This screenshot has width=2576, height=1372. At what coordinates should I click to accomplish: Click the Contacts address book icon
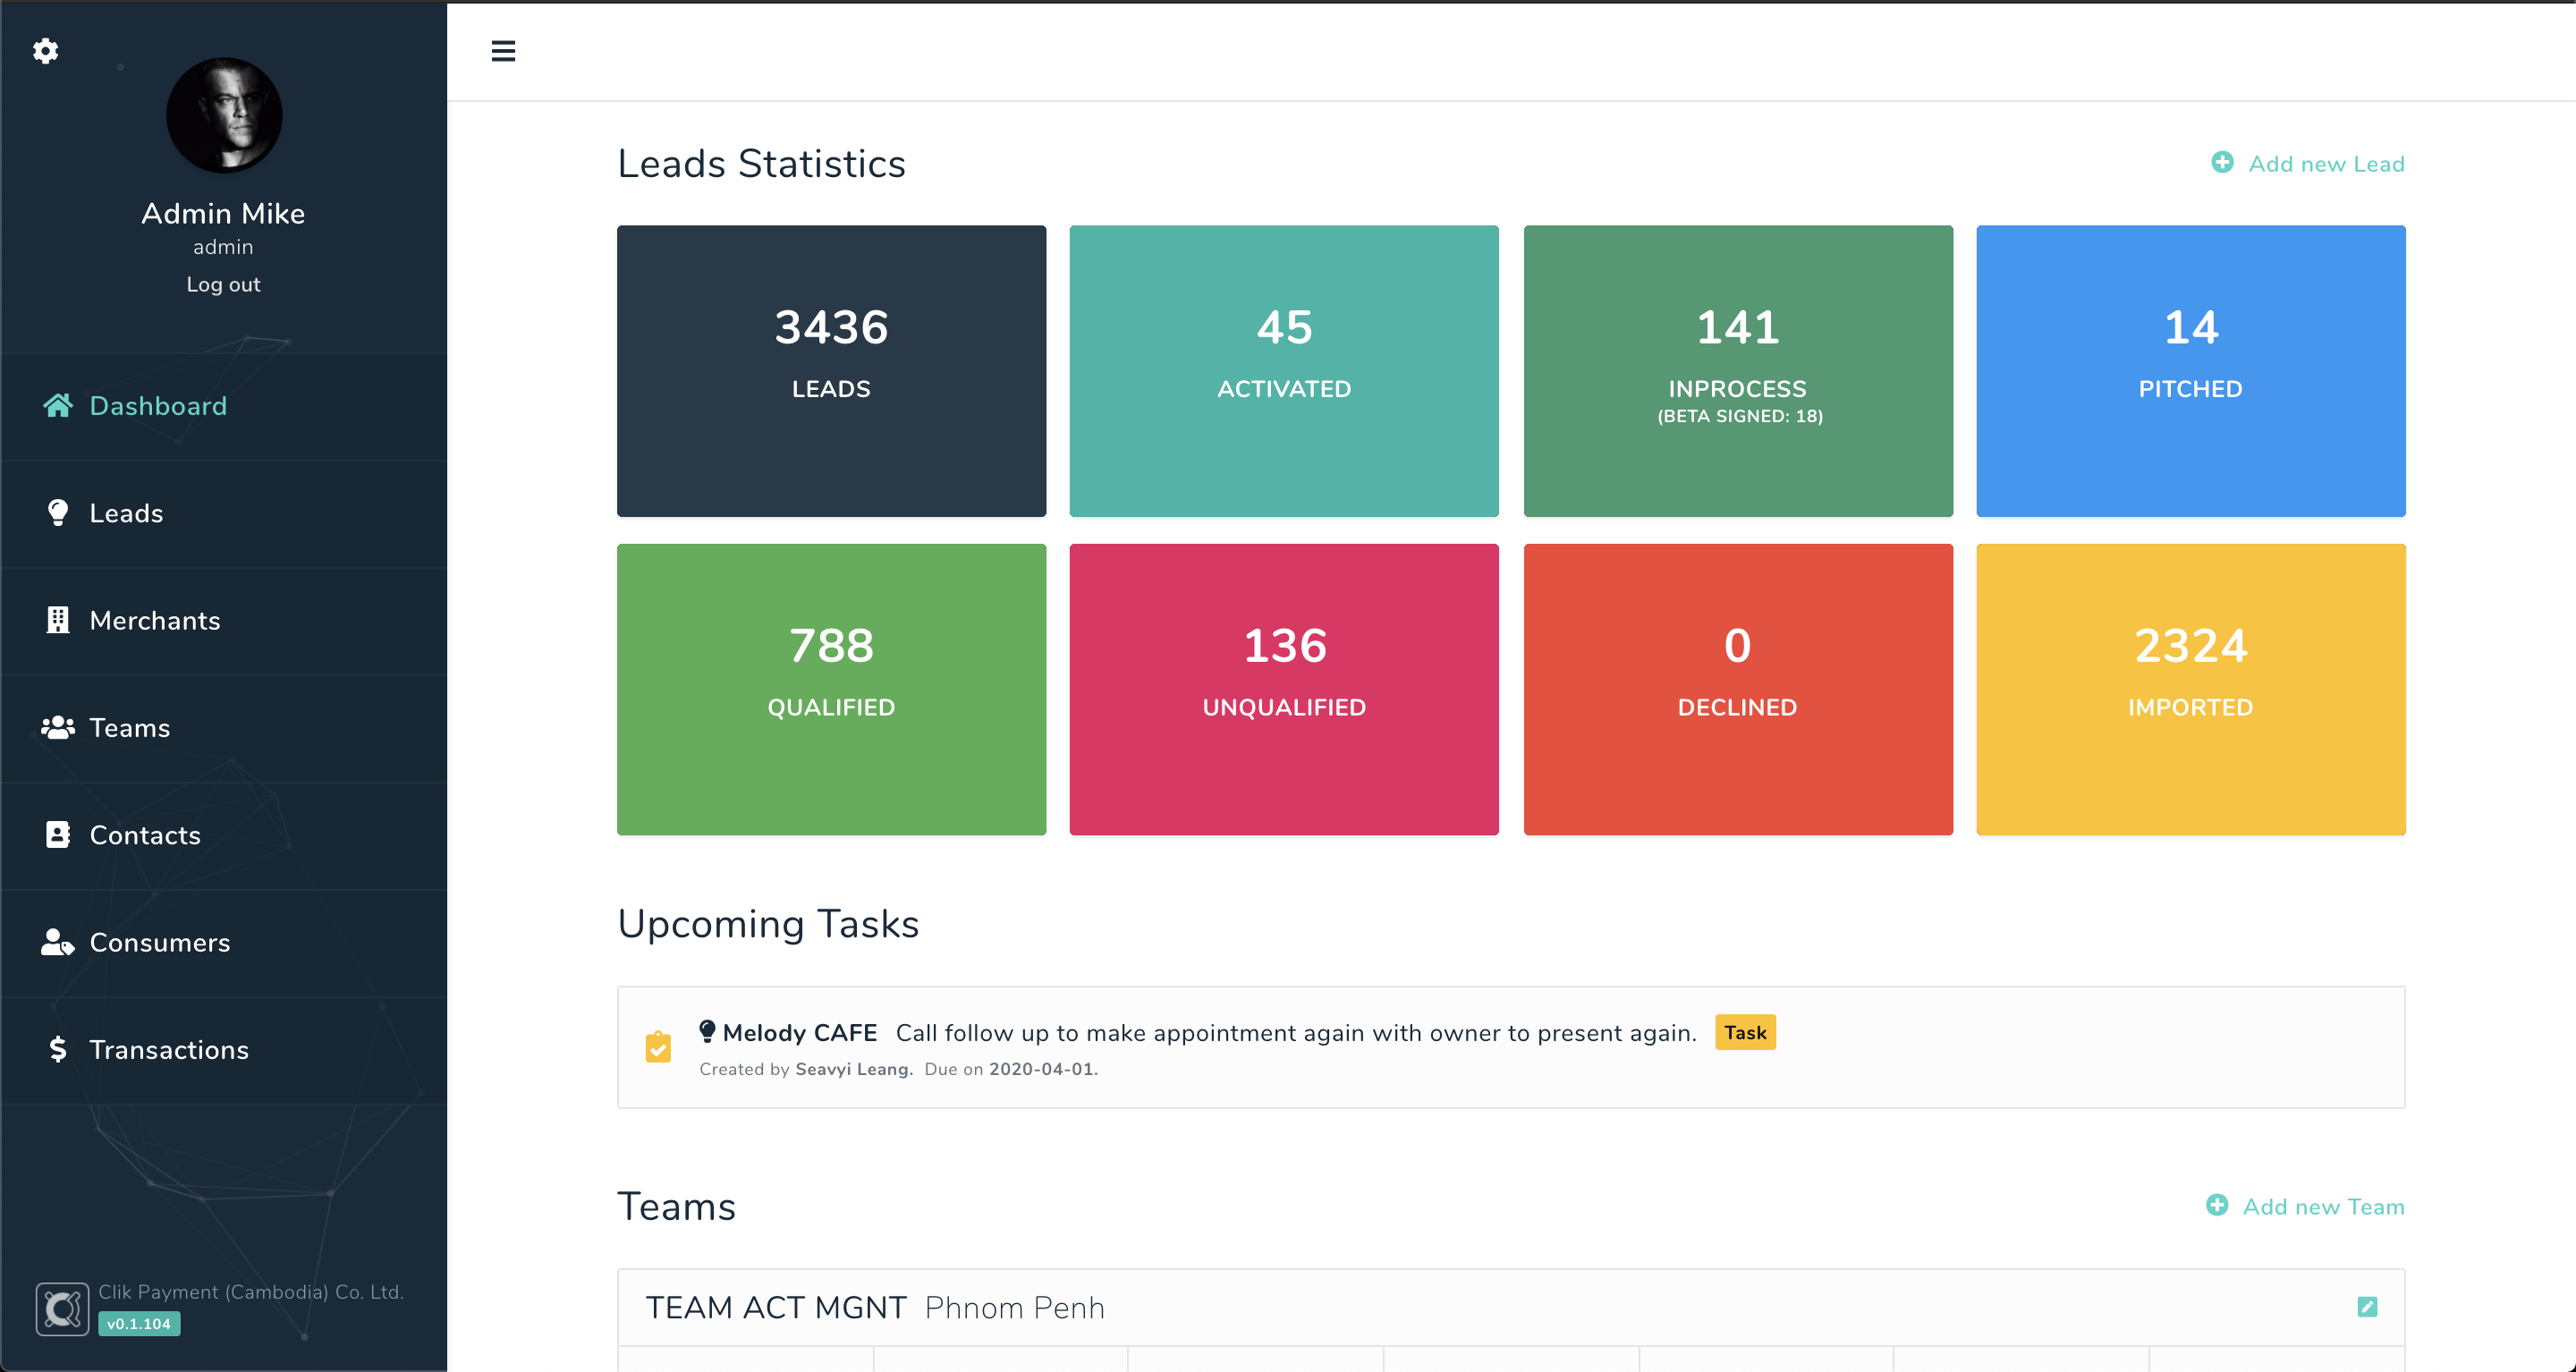pyautogui.click(x=58, y=834)
